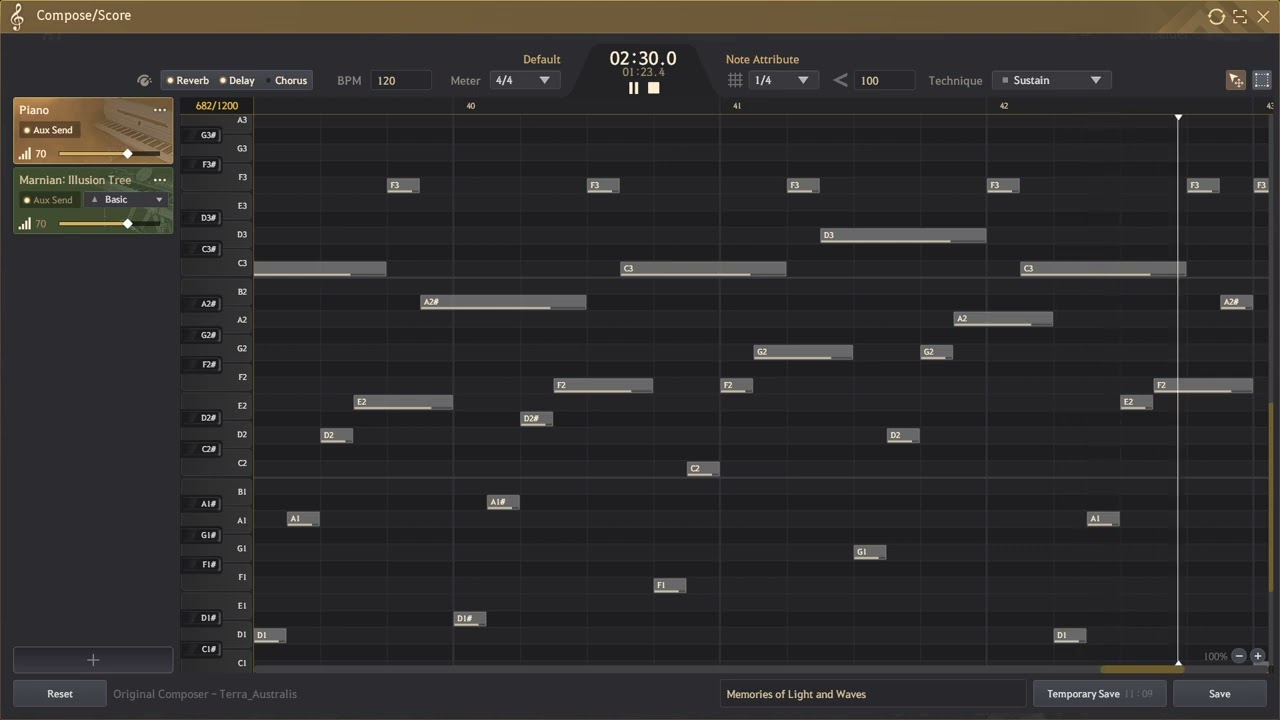Click the G3# black piano key
The width and height of the screenshot is (1280, 720).
[201, 135]
